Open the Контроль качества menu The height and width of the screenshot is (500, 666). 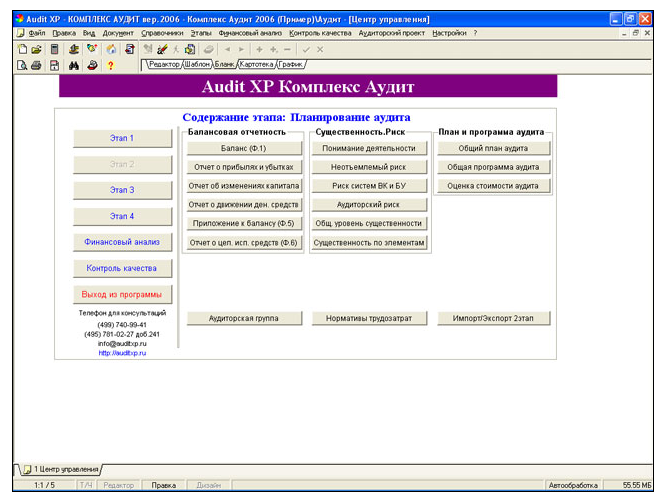pyautogui.click(x=320, y=33)
